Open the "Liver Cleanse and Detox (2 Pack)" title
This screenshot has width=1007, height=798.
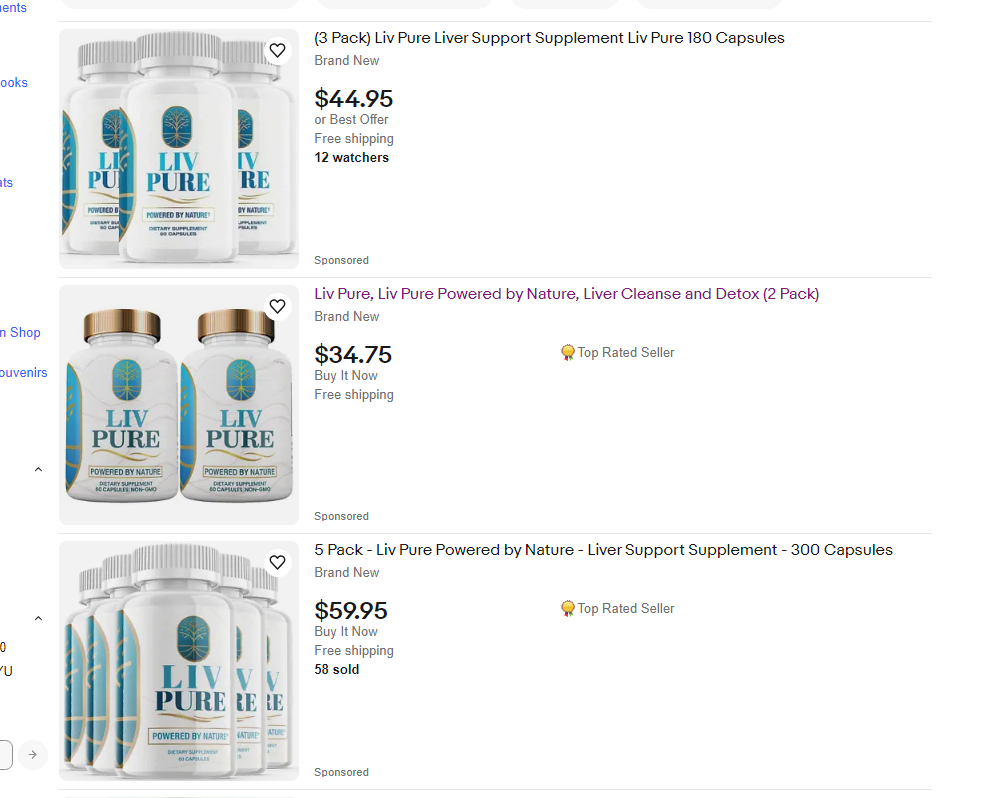click(566, 294)
